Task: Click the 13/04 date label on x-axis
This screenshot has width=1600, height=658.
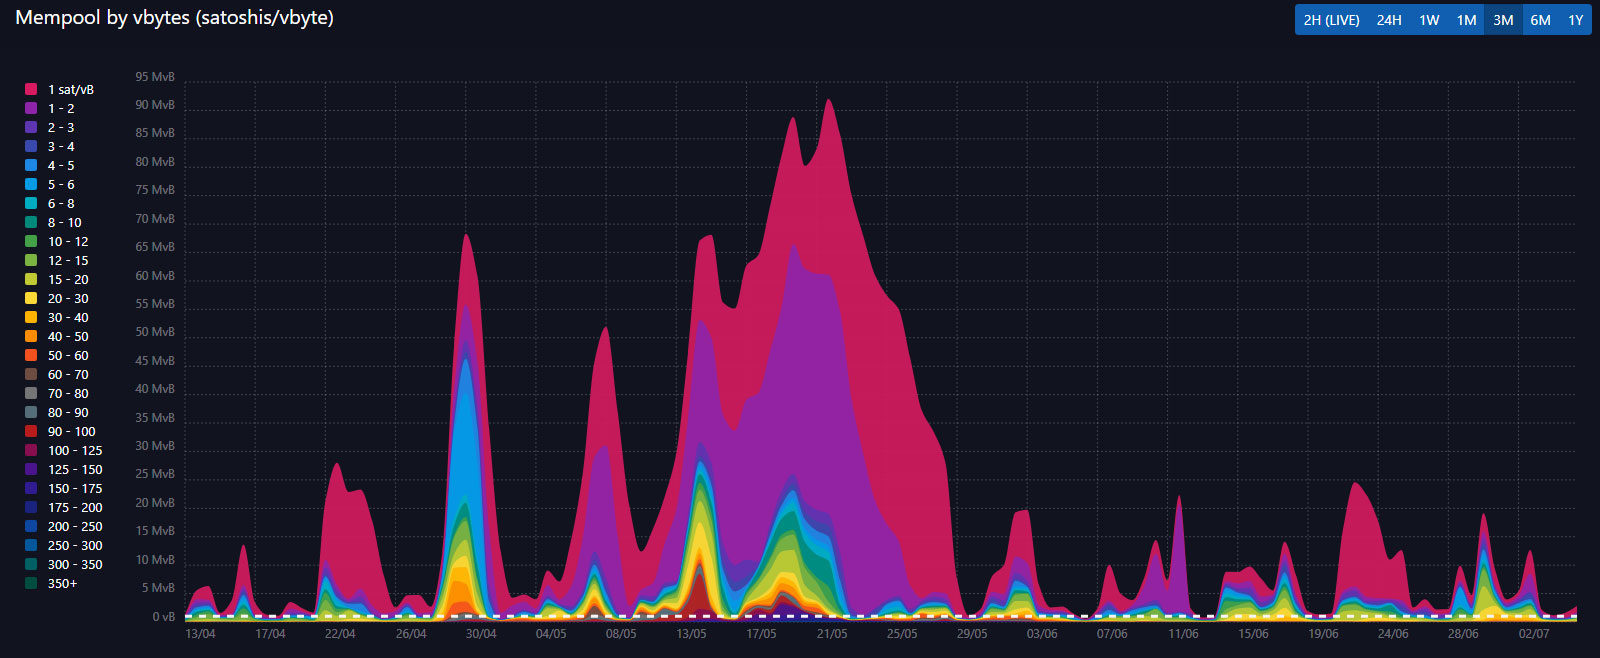Action: [x=200, y=634]
